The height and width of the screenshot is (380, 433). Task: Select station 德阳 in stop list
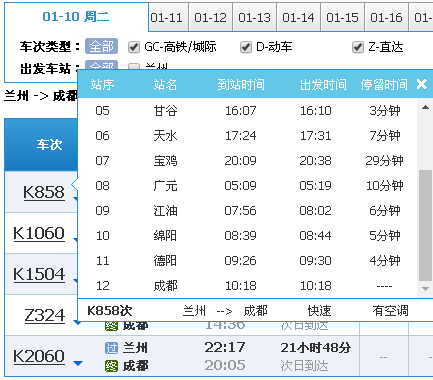[165, 261]
